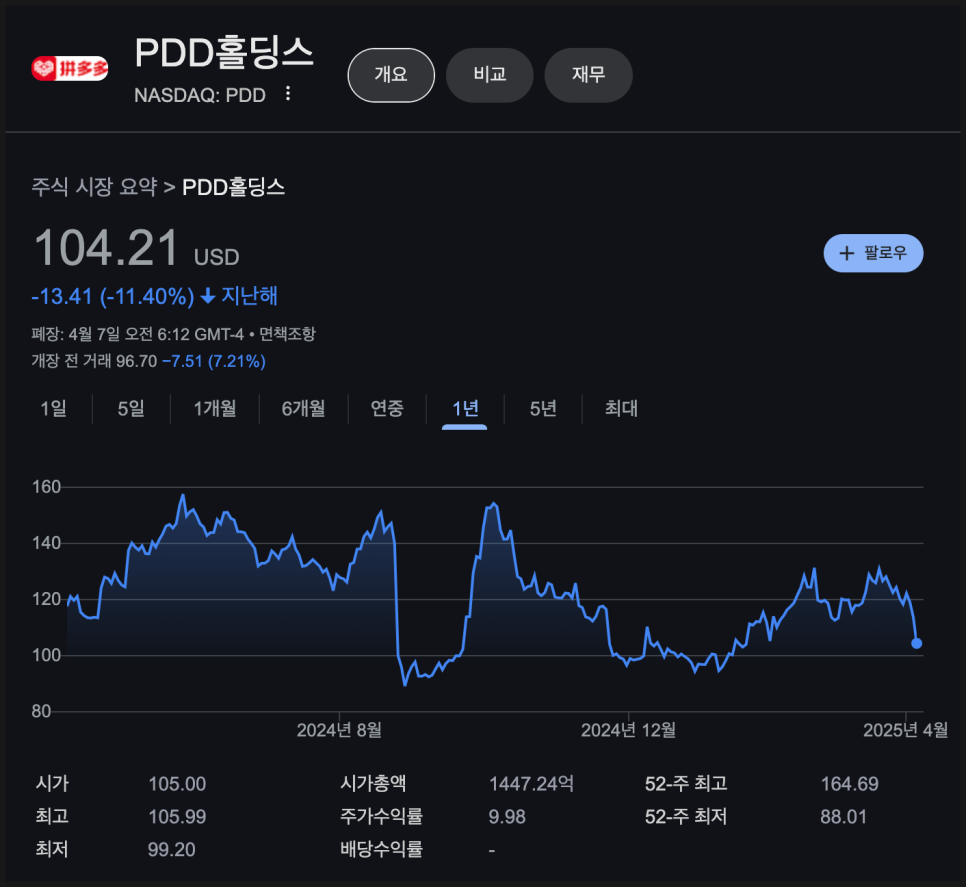The width and height of the screenshot is (966, 887).
Task: Click the 2024년 12월 axis label
Action: point(628,731)
